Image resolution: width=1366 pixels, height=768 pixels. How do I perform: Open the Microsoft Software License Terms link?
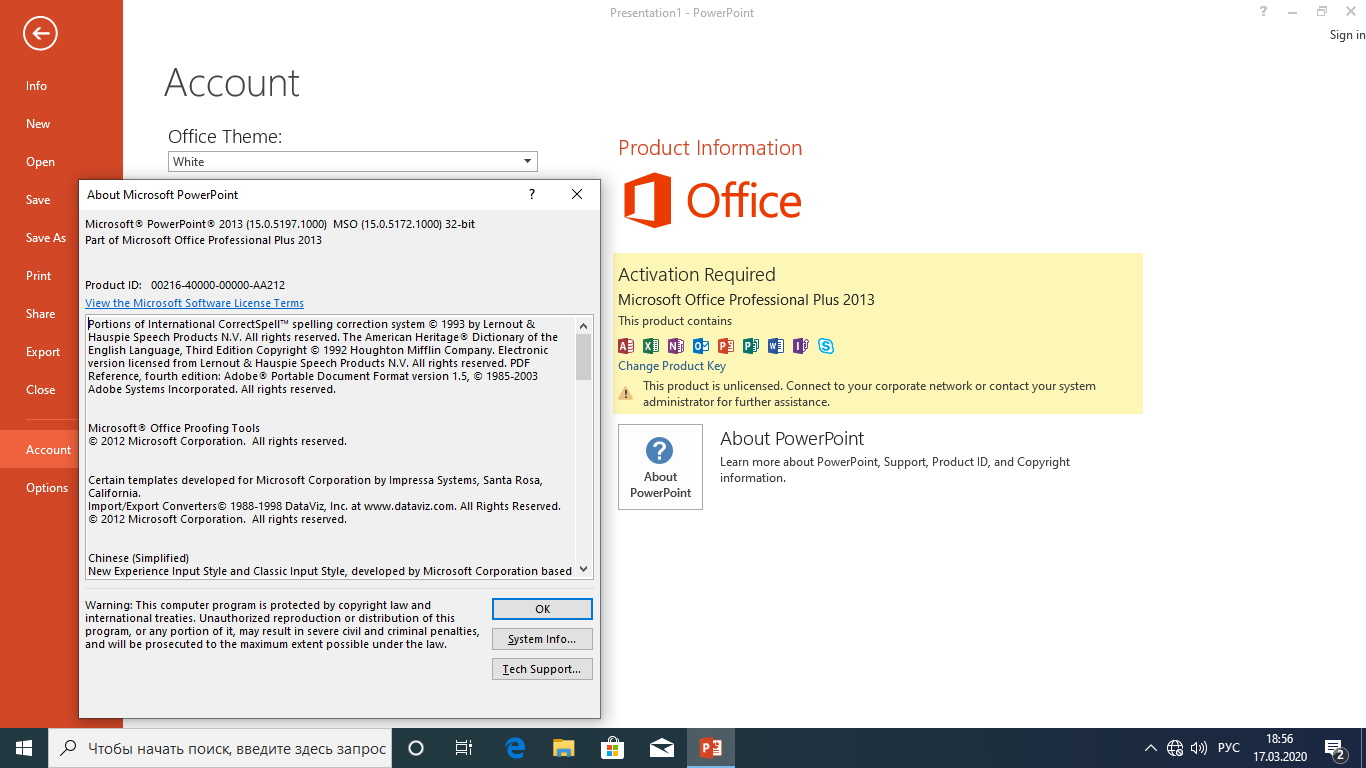(194, 303)
